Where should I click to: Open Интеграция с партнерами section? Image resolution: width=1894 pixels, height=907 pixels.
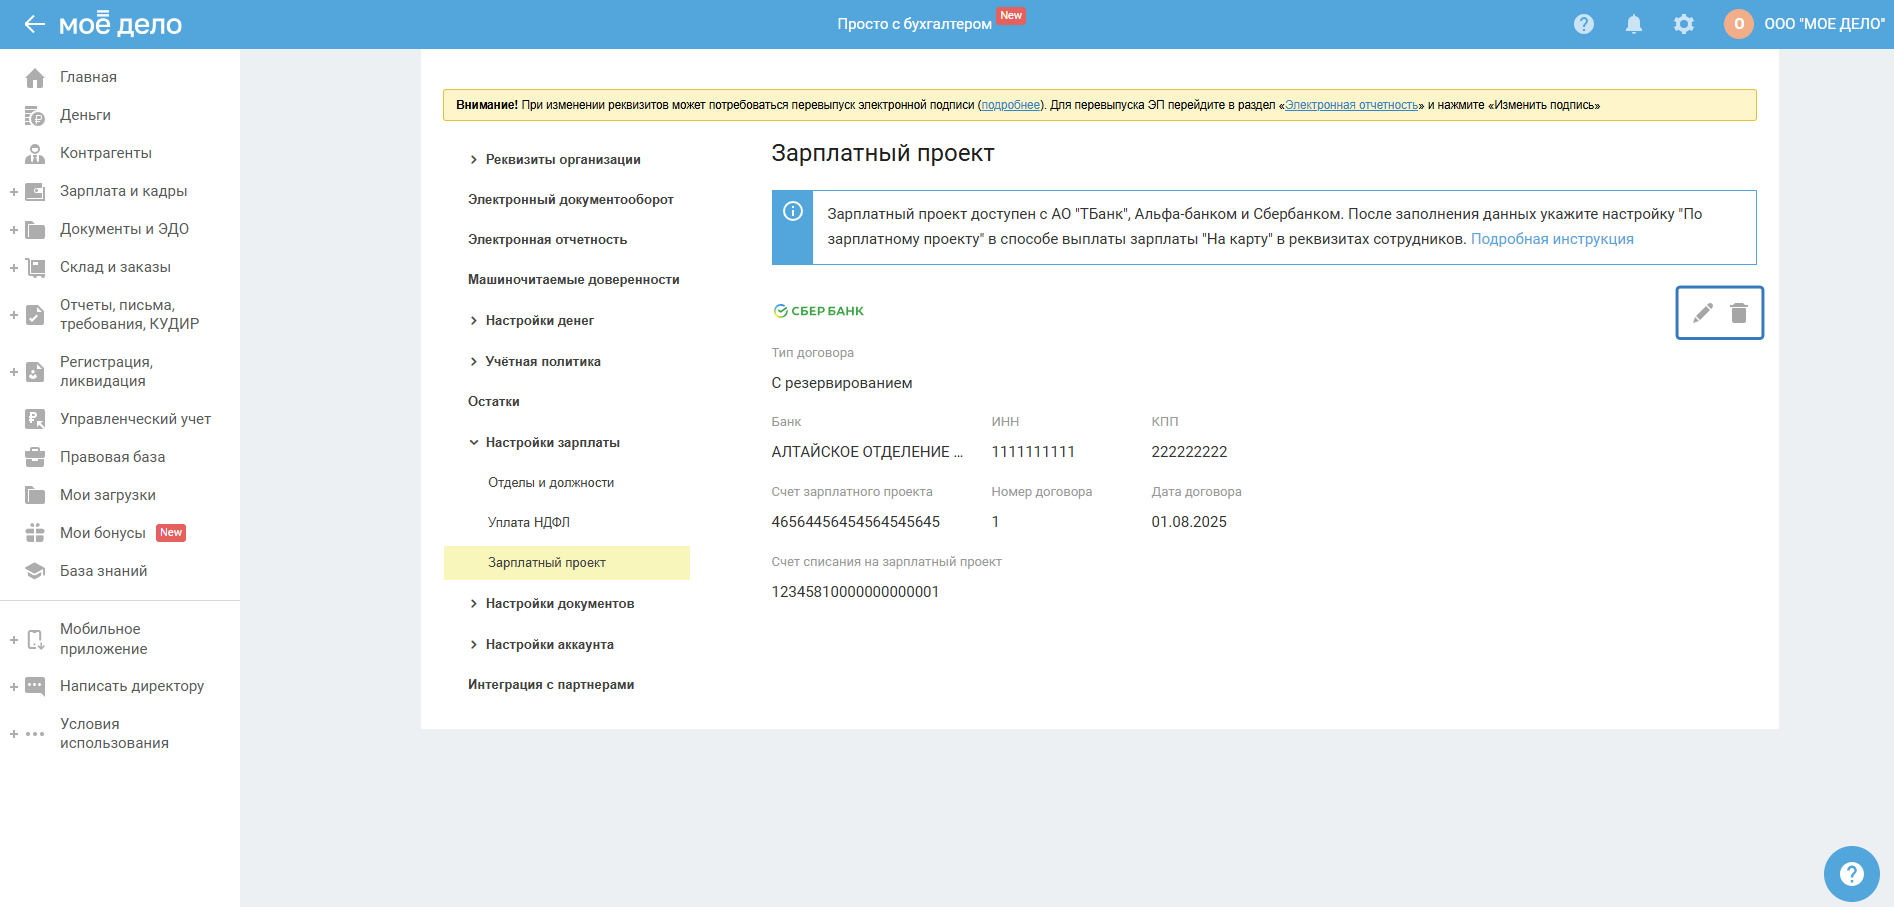point(551,685)
